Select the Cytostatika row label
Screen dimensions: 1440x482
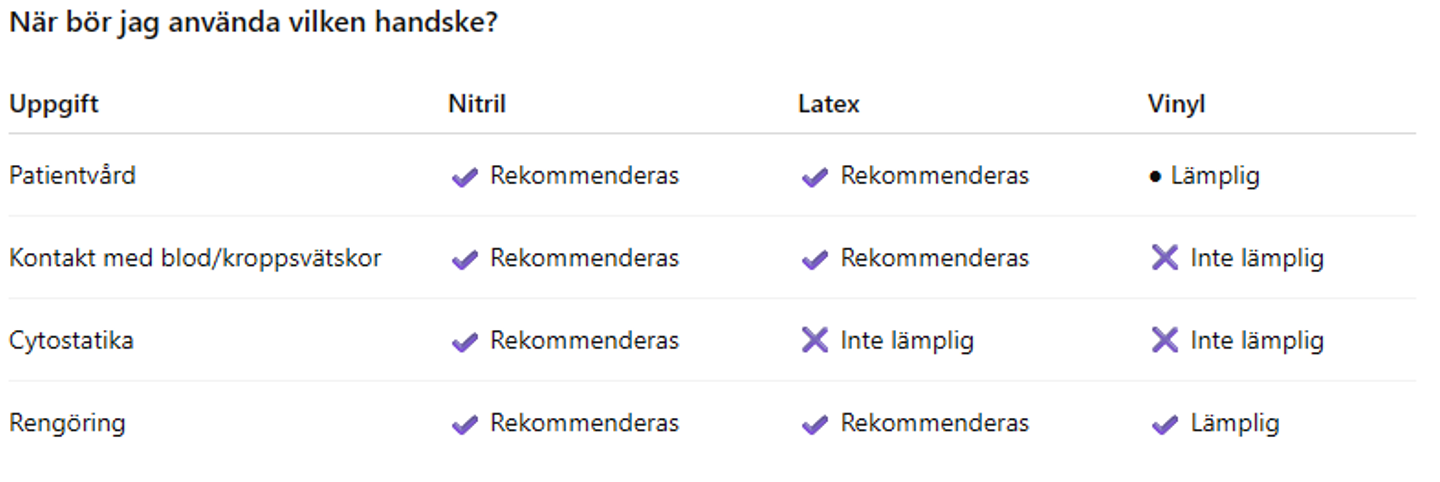(71, 340)
